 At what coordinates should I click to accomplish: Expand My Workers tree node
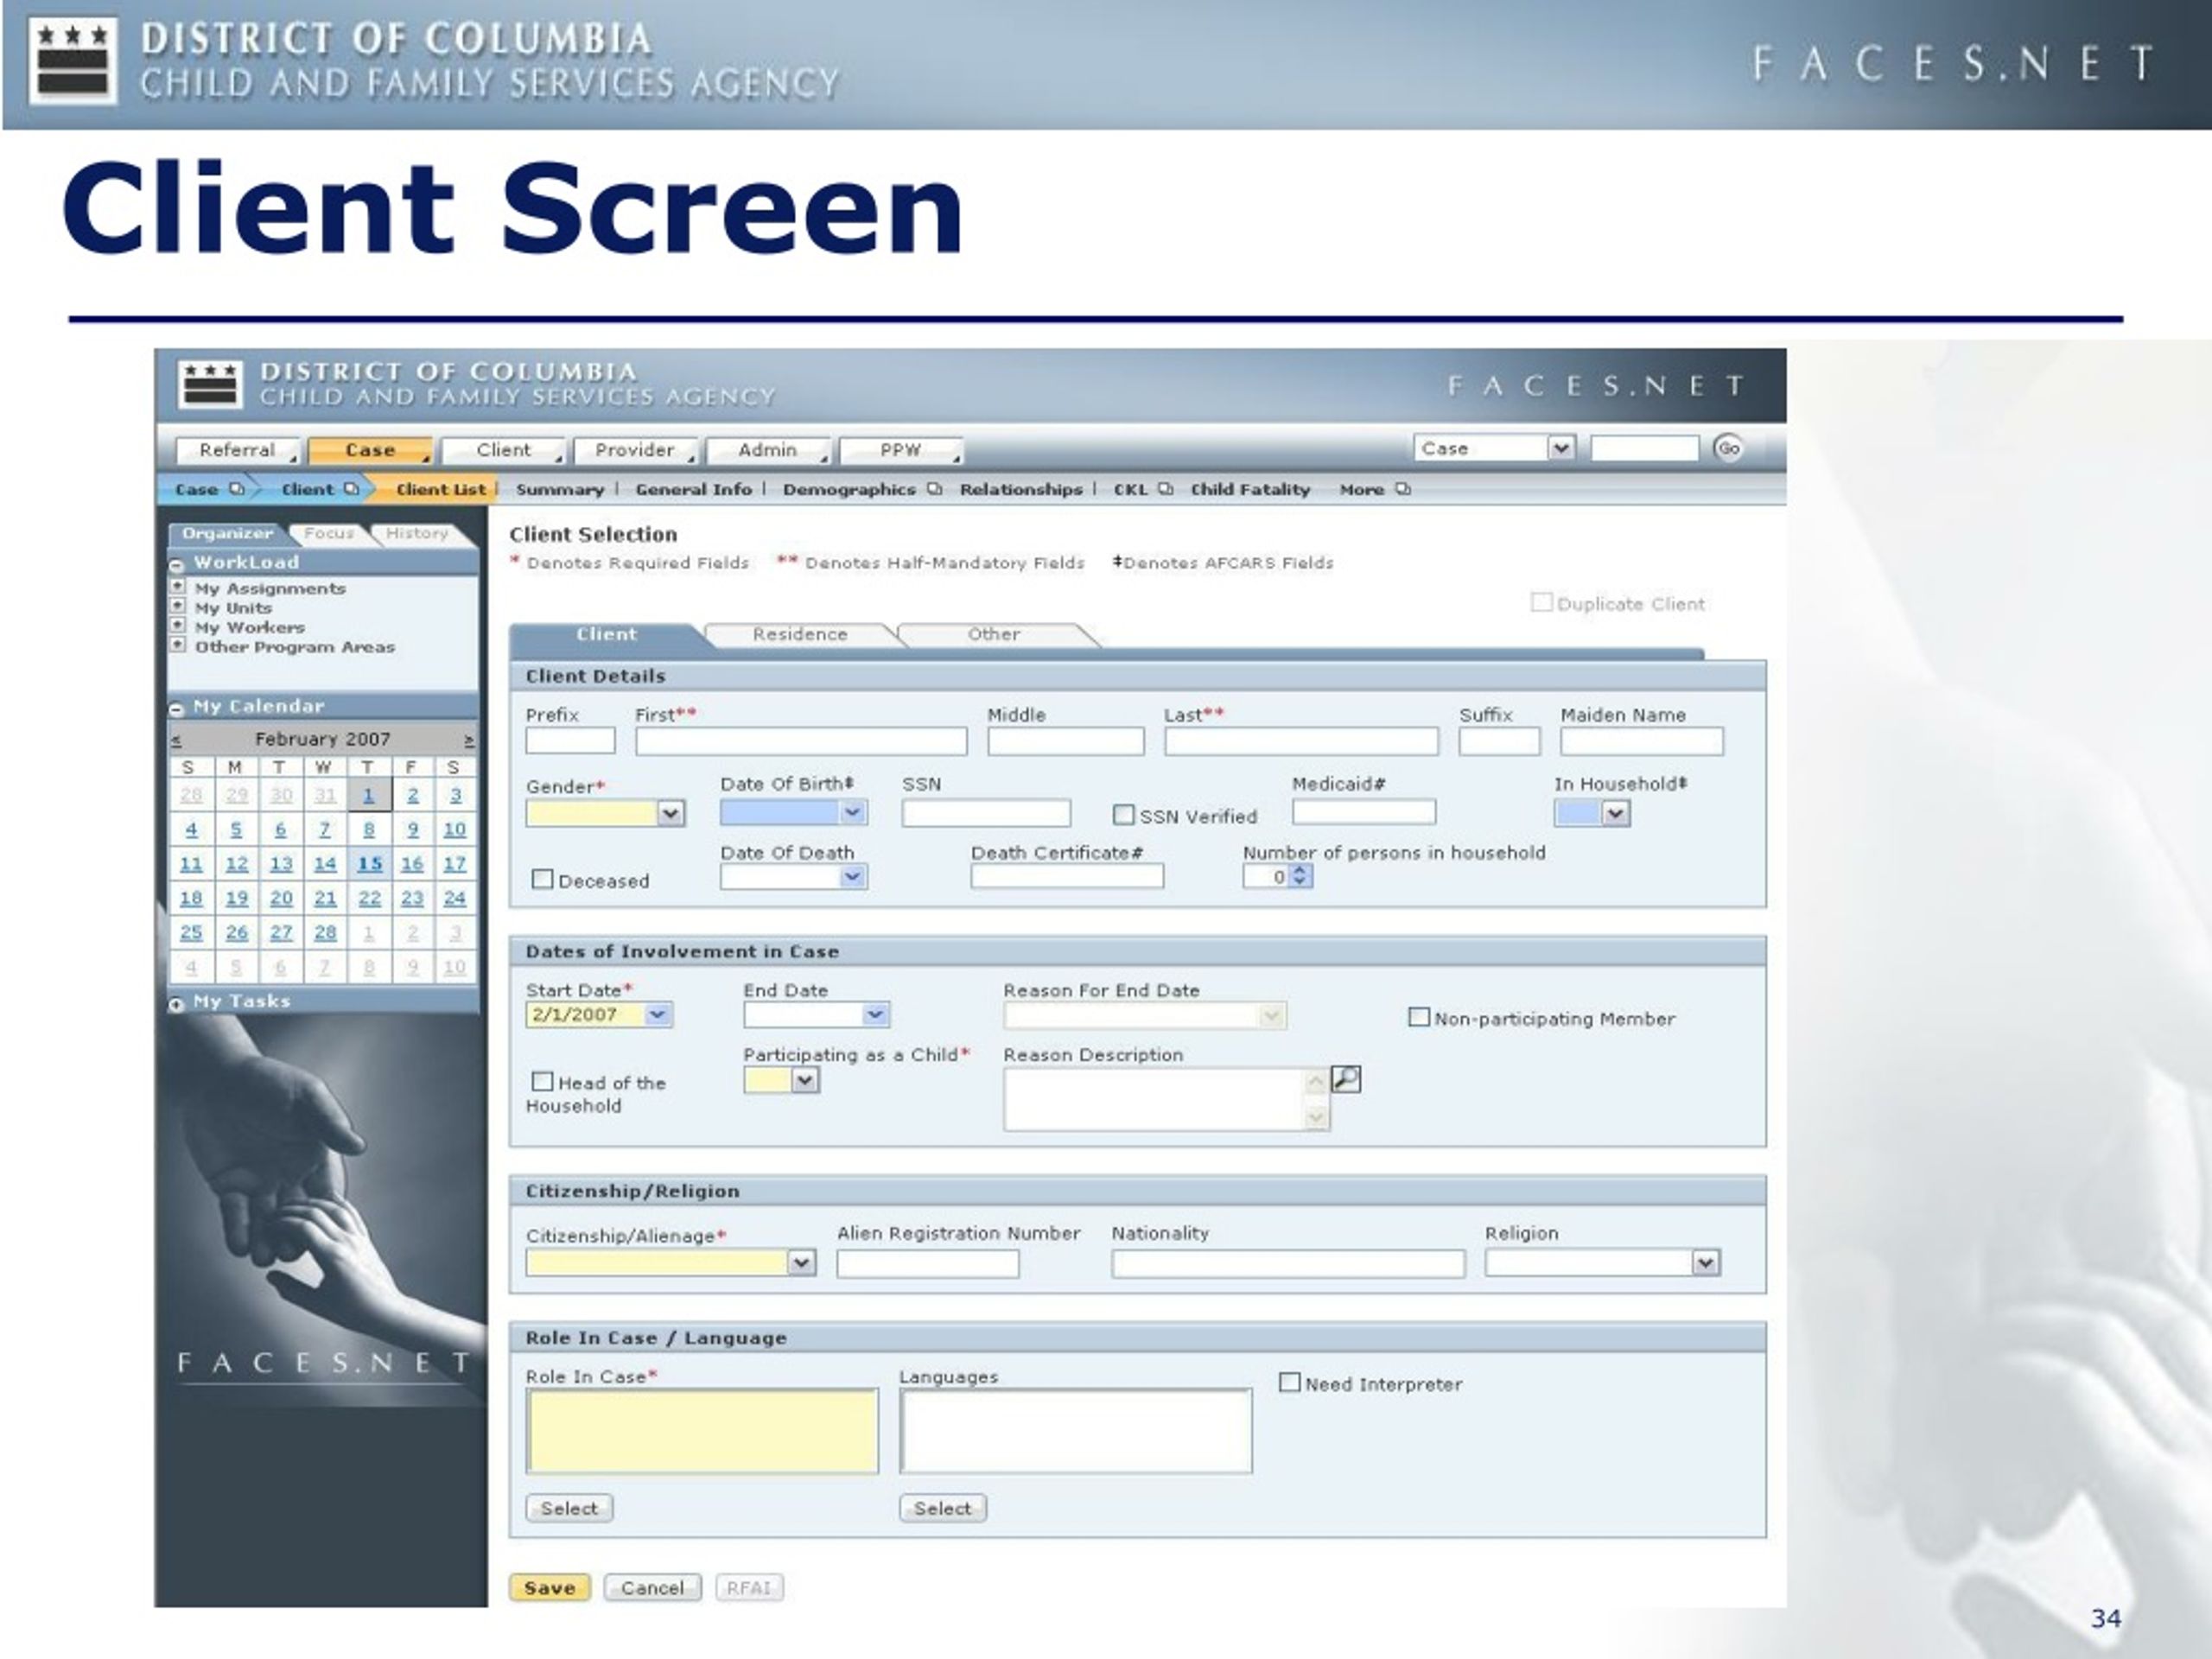[x=178, y=626]
